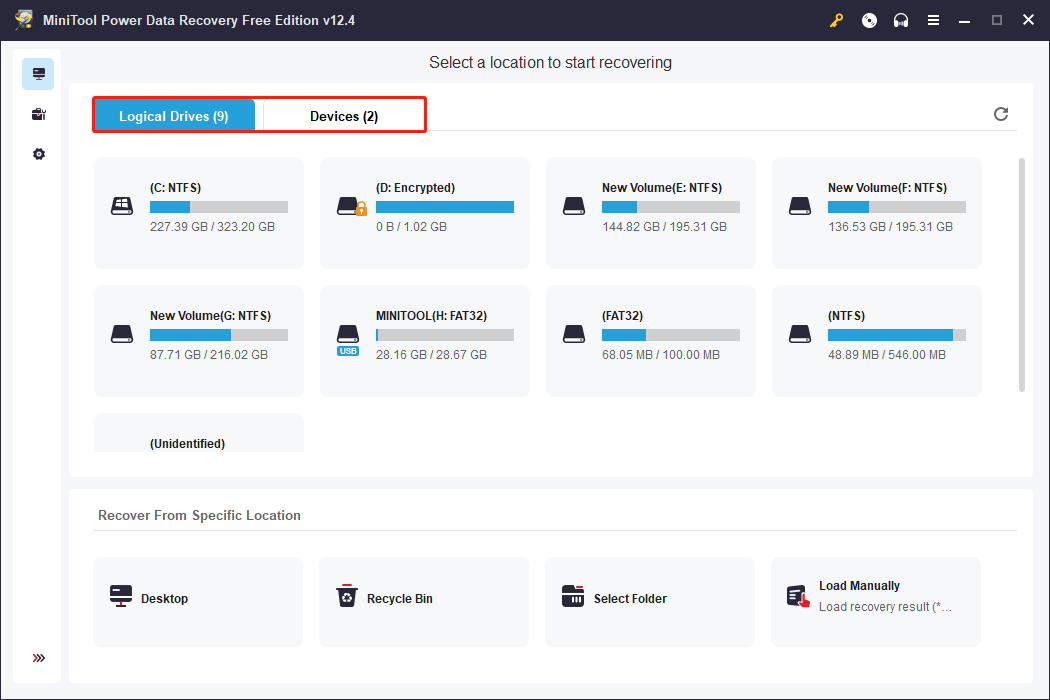Click the unlabeled NTFS 546 MB drive icon

click(x=800, y=334)
